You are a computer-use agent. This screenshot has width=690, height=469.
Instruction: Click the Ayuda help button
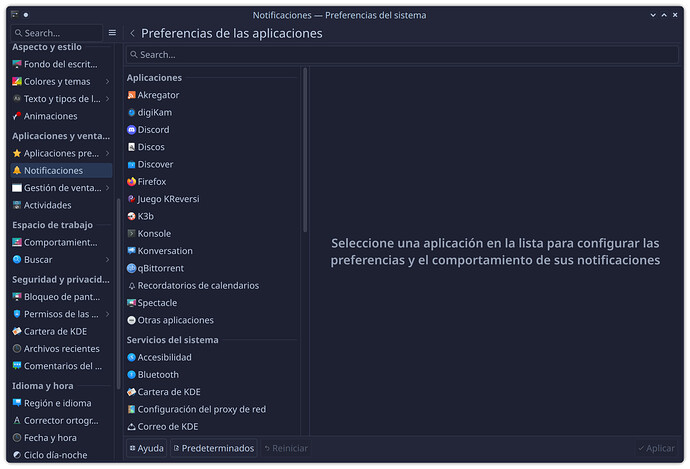pyautogui.click(x=145, y=449)
